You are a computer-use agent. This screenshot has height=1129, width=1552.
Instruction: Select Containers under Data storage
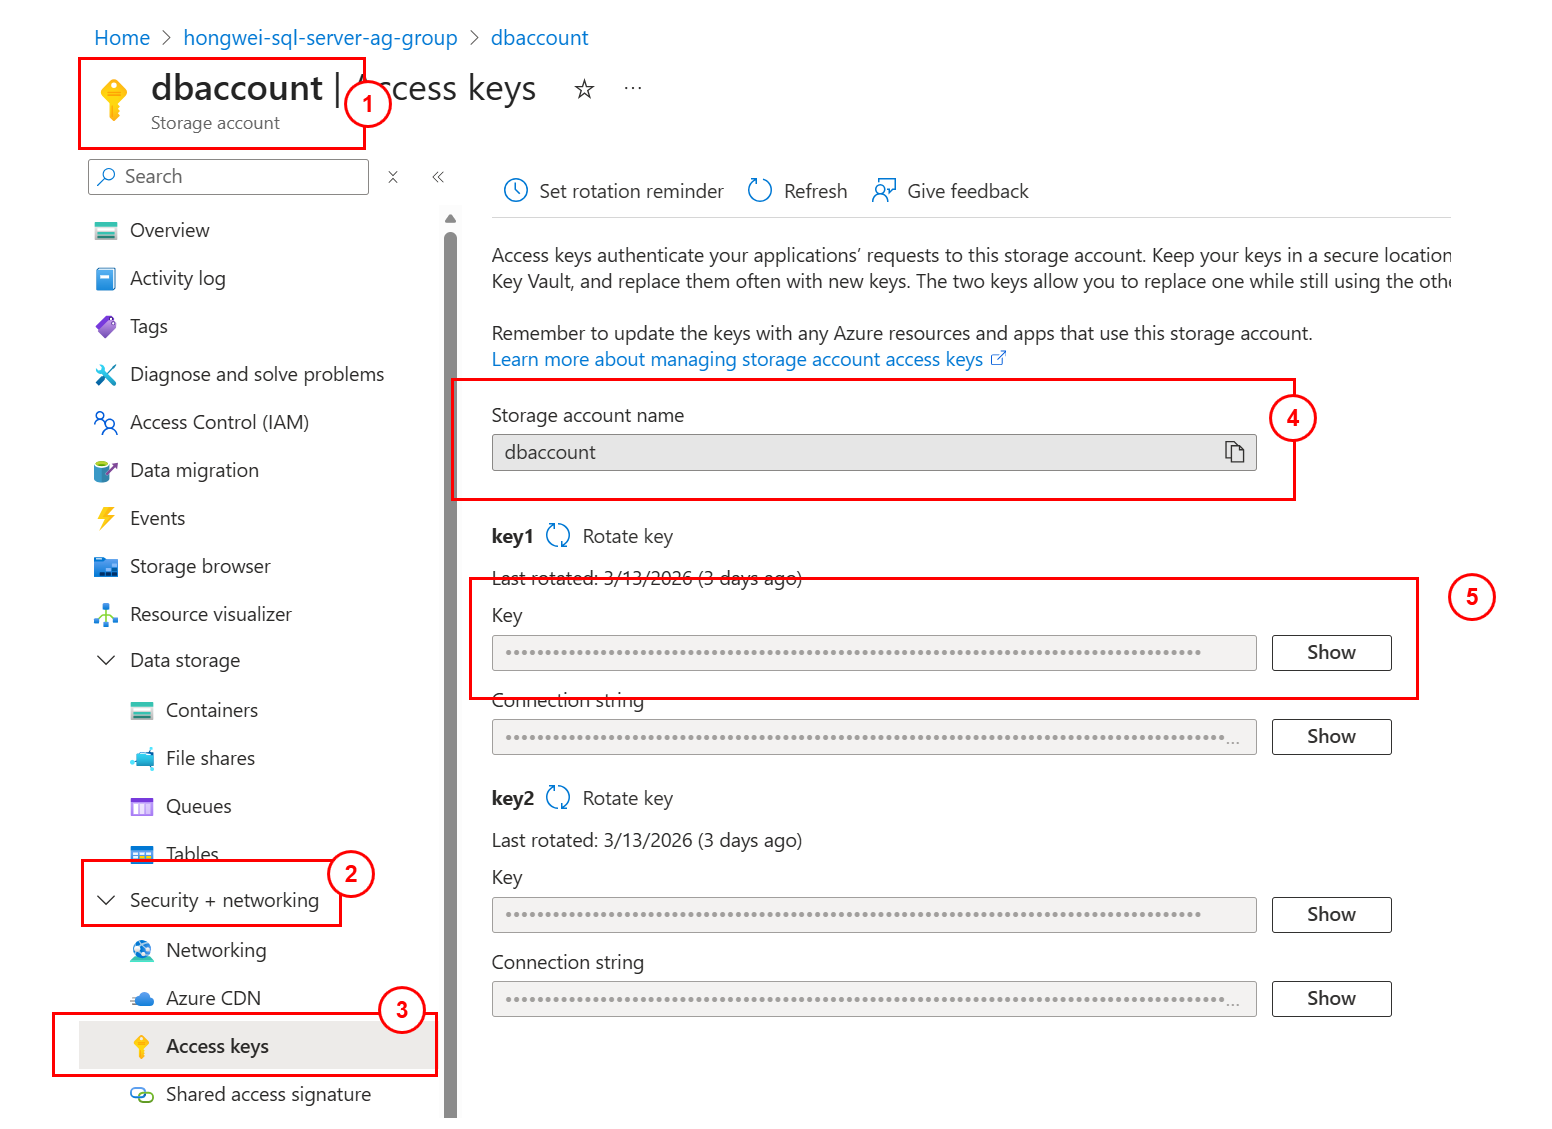click(x=211, y=710)
